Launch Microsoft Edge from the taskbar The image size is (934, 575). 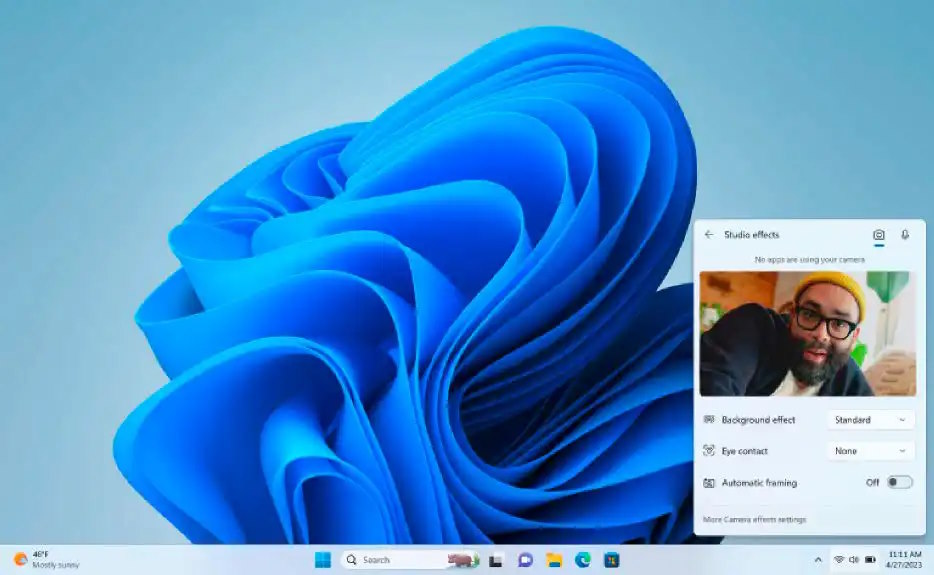coord(583,560)
